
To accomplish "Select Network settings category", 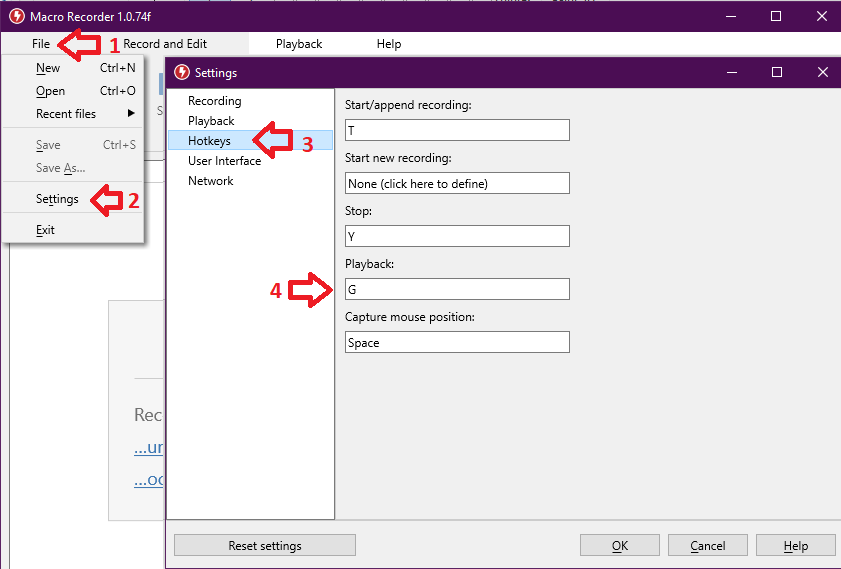I will tap(210, 181).
